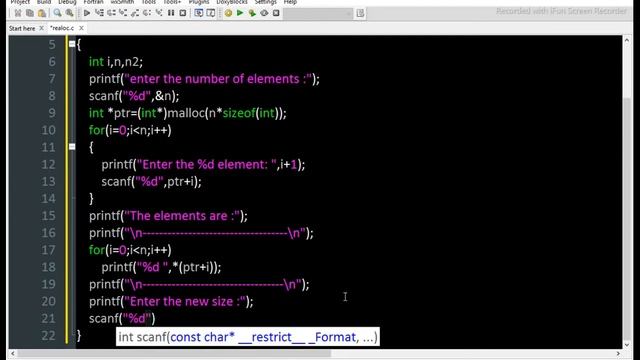Open the Various info debug icon
The width and height of the screenshot is (640, 360).
(x=211, y=13)
